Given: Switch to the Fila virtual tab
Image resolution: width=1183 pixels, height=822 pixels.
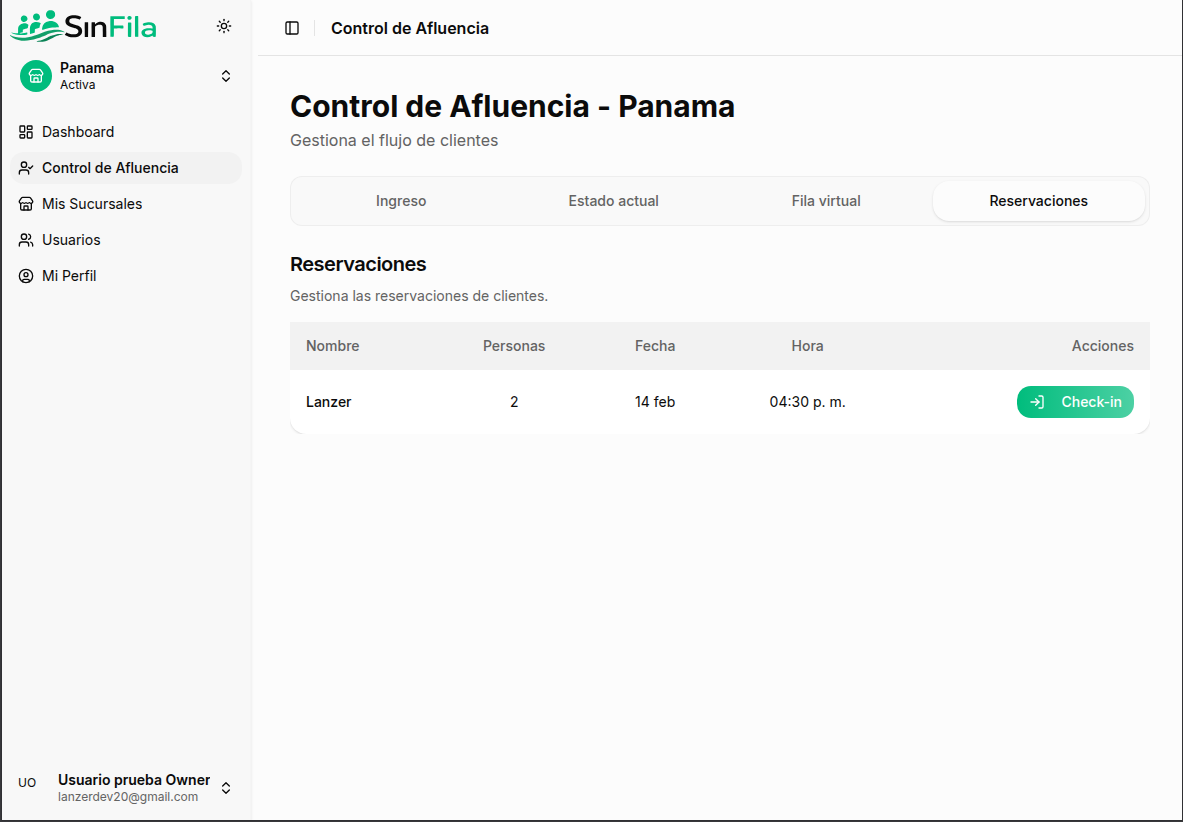Looking at the screenshot, I should (825, 200).
